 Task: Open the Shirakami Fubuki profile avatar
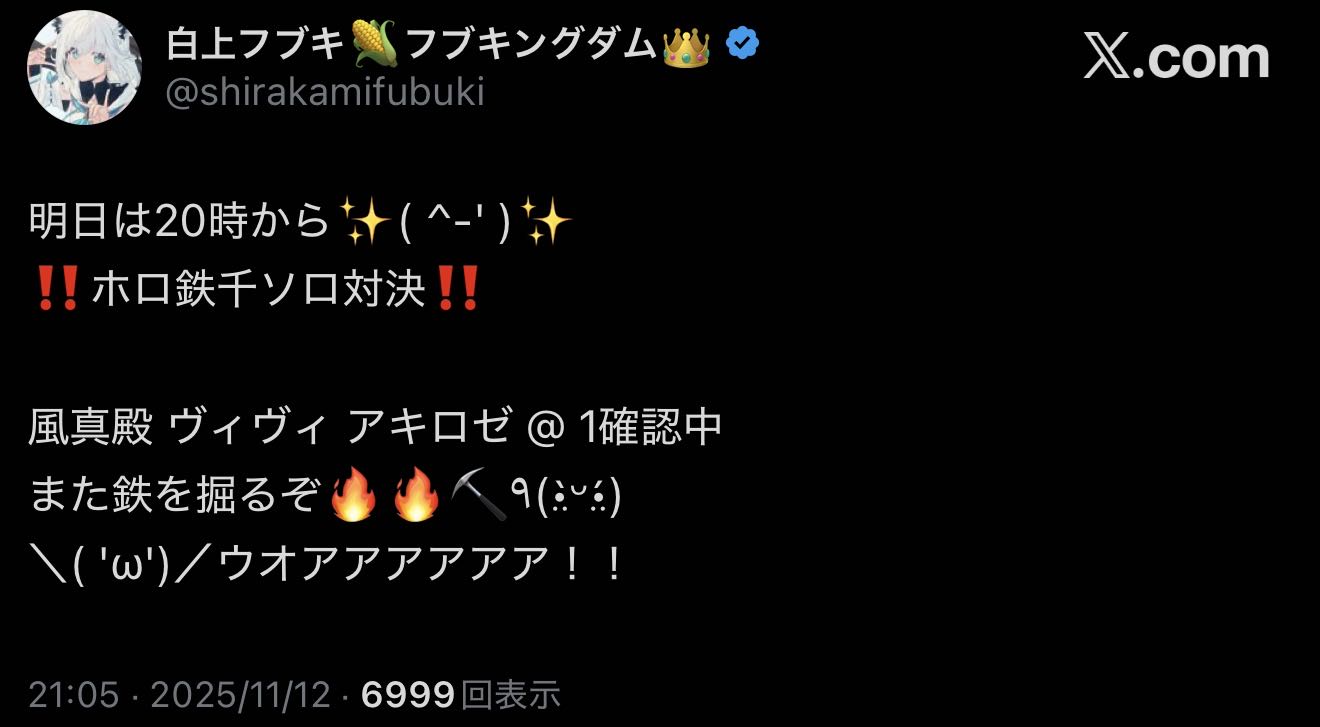pyautogui.click(x=84, y=68)
